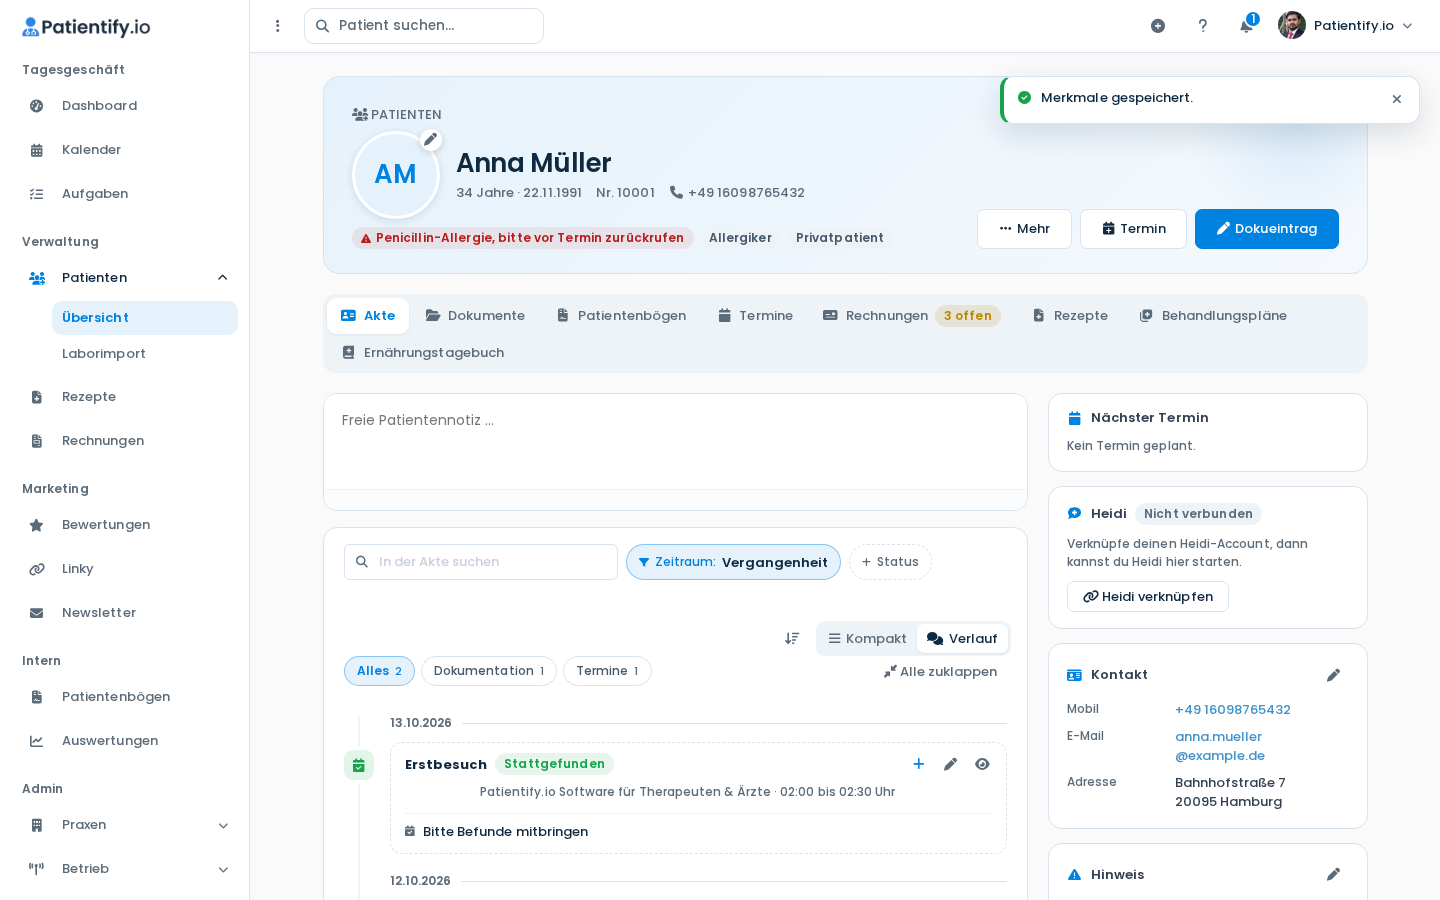Screen dimensions: 1440x900
Task: Open the Rechnungen tab
Action: [911, 316]
